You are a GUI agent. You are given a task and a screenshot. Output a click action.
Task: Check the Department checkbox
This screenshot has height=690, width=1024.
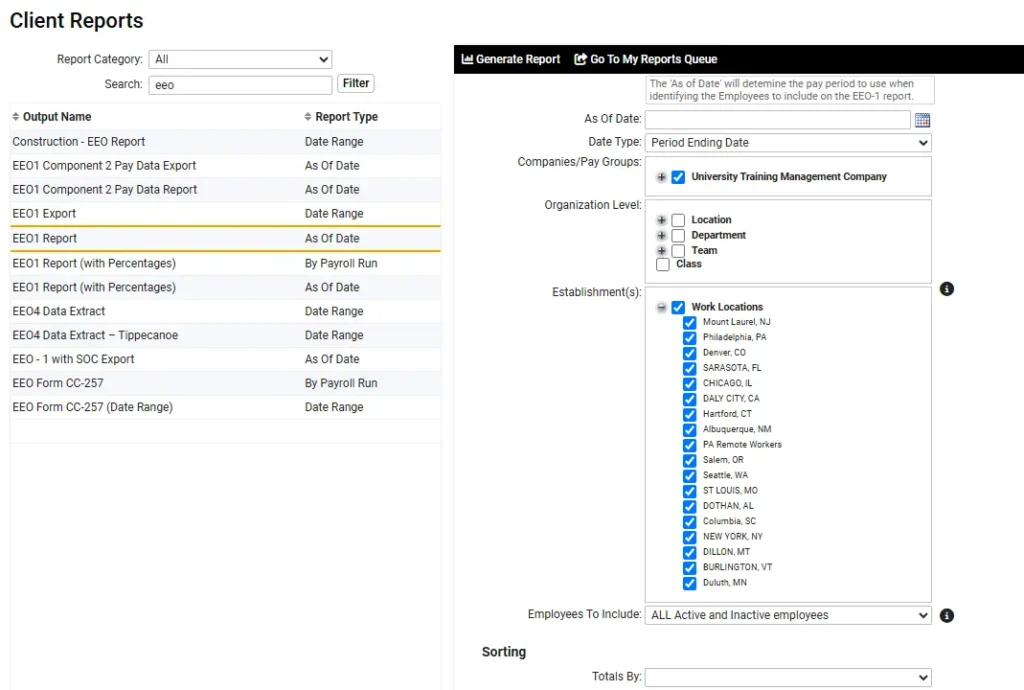pos(678,235)
